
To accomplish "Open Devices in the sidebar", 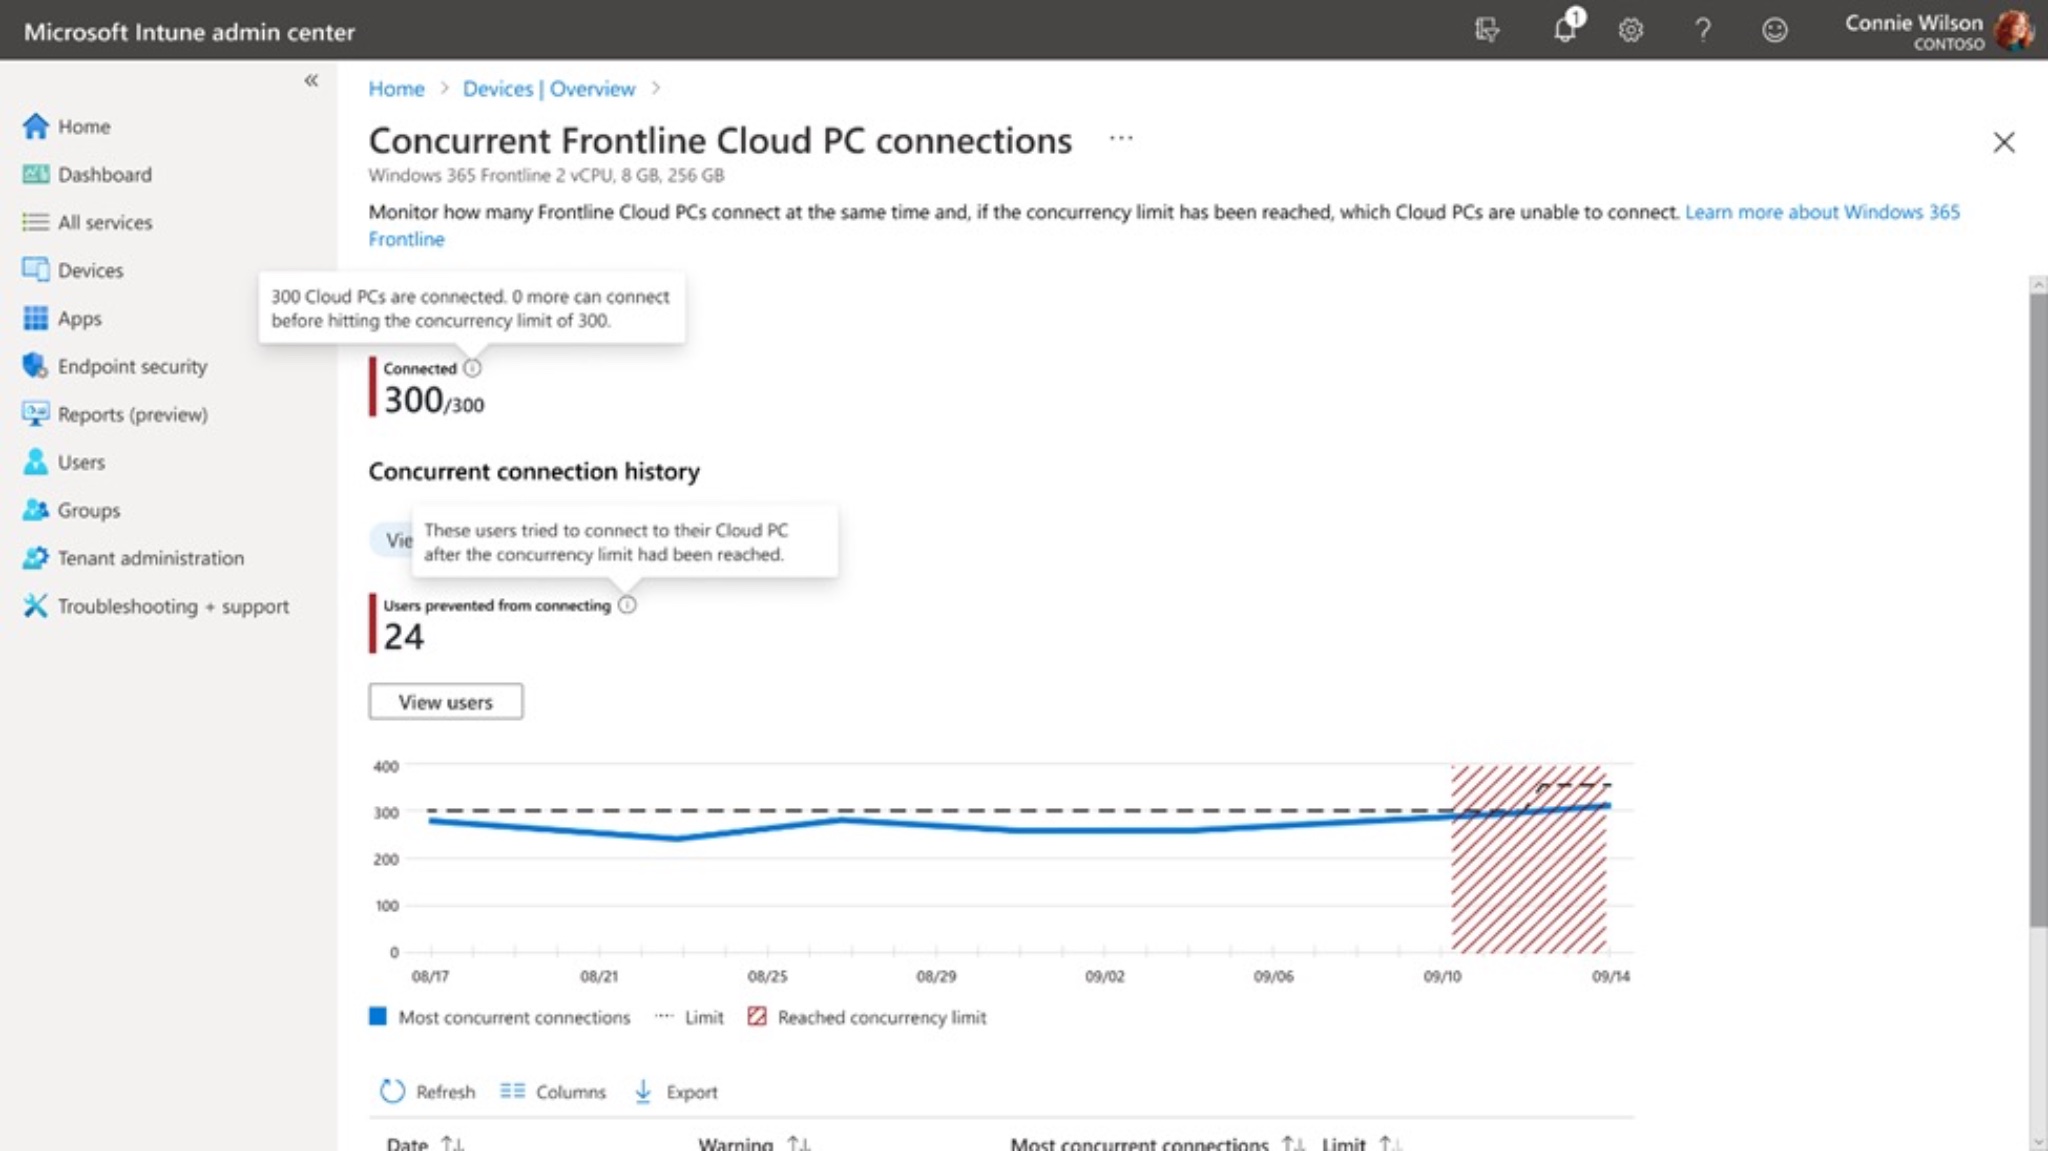I will (x=72, y=270).
